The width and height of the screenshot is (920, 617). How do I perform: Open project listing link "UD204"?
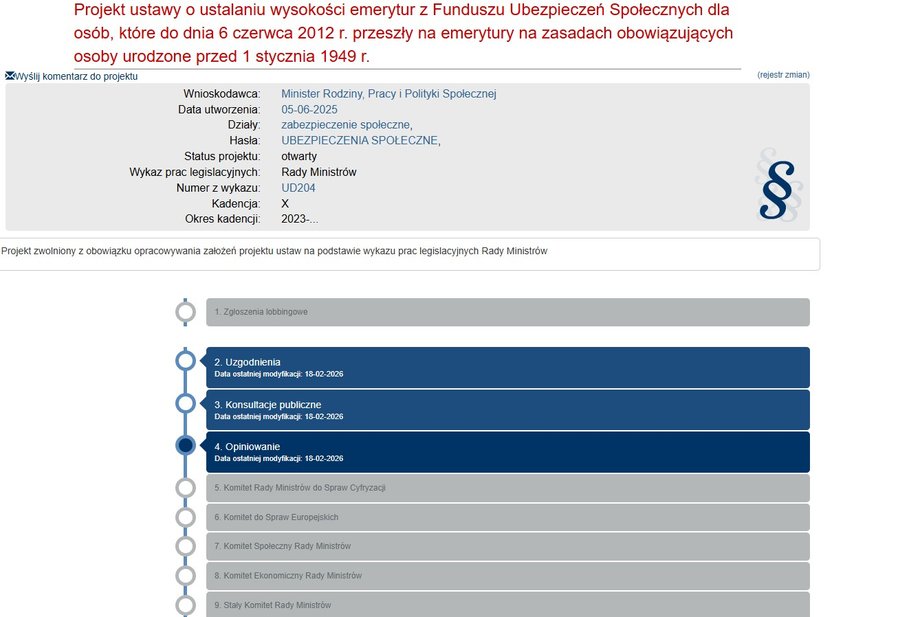point(295,187)
